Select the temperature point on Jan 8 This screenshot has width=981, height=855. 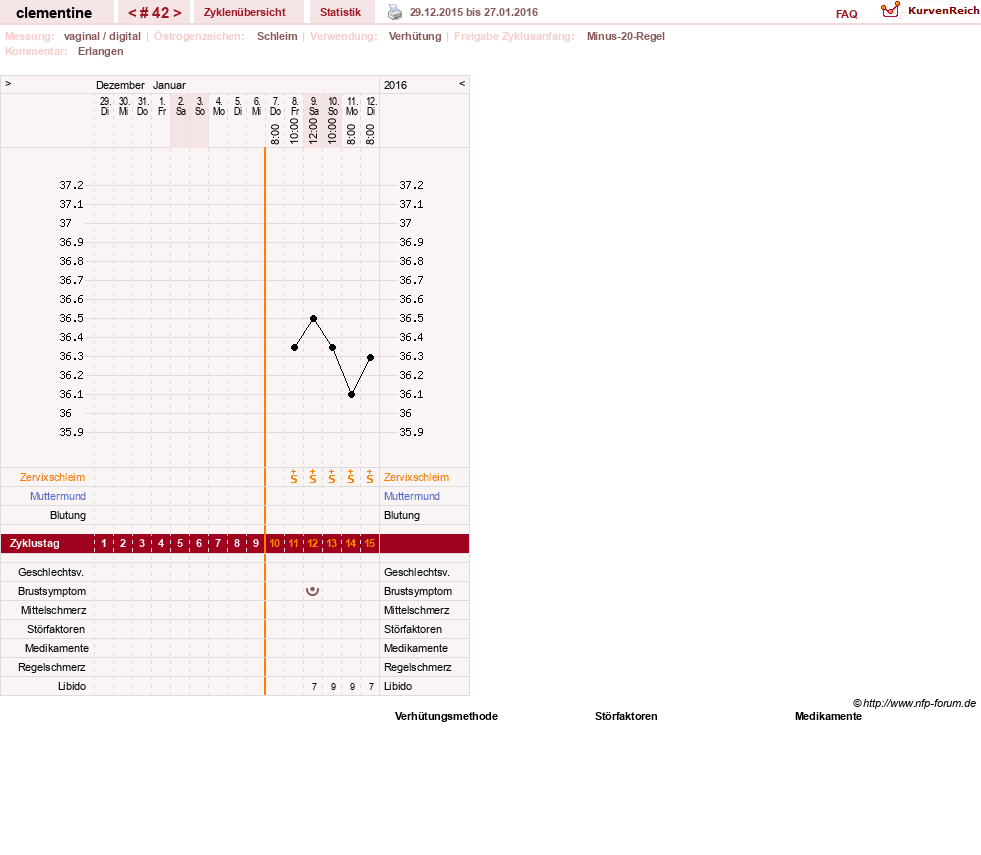[294, 347]
